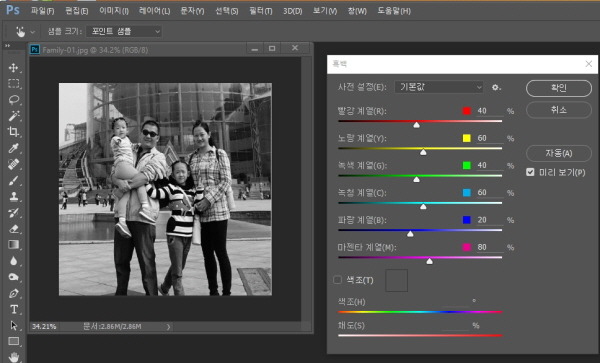
Task: Close the 흑백 dialog
Action: (x=589, y=64)
